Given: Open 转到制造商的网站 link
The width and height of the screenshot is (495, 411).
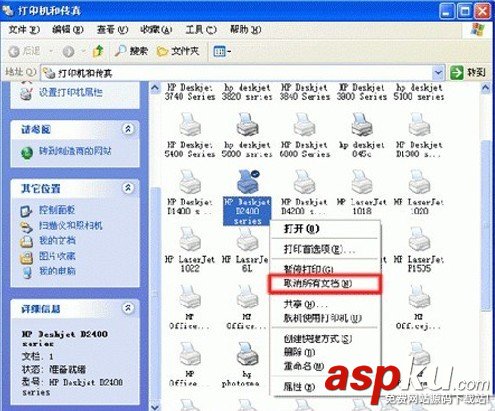Looking at the screenshot, I should (x=75, y=151).
